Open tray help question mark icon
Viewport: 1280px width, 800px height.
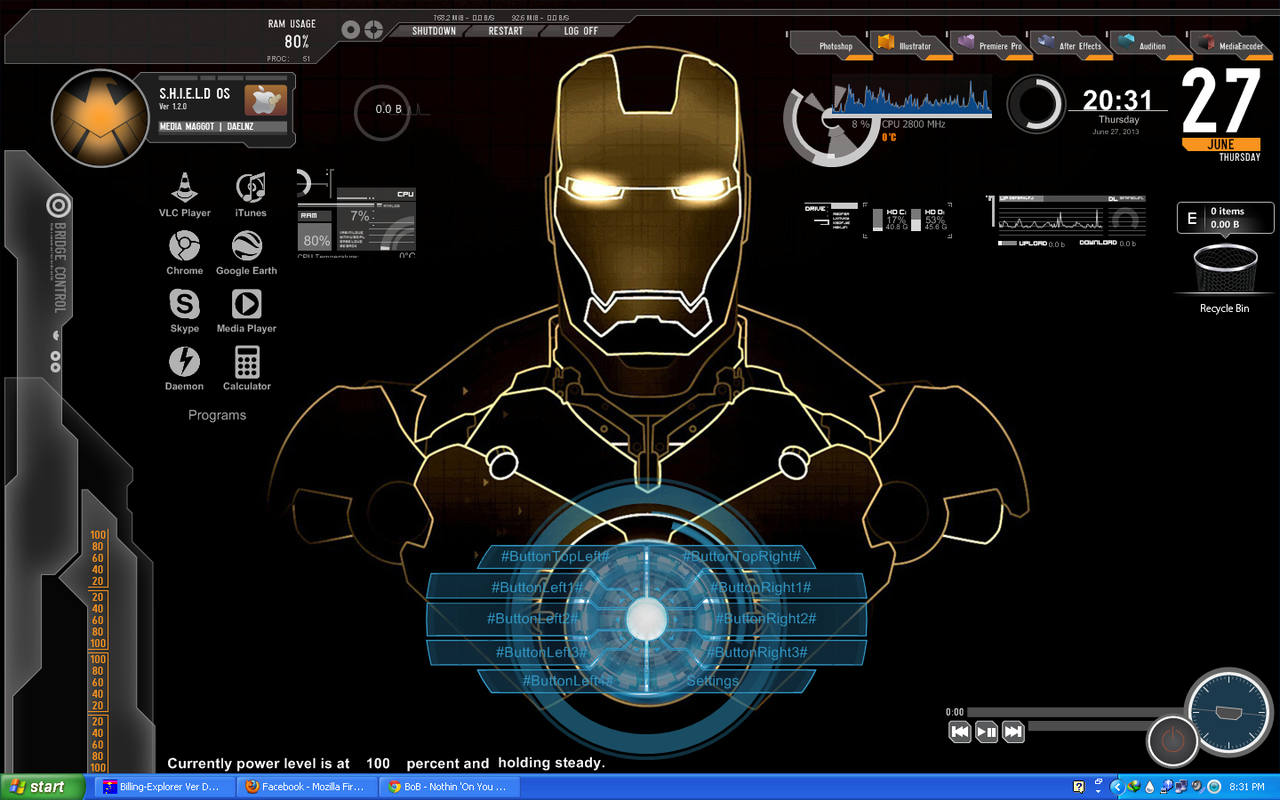point(1079,787)
